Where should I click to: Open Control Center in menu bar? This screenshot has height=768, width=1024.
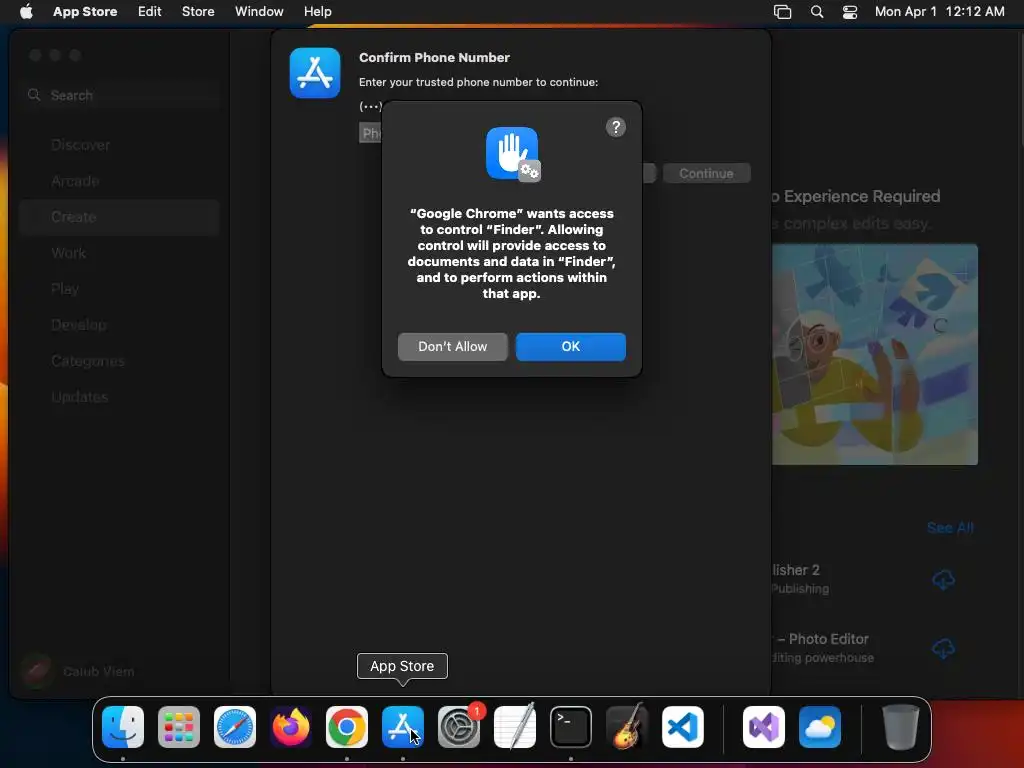pyautogui.click(x=850, y=11)
